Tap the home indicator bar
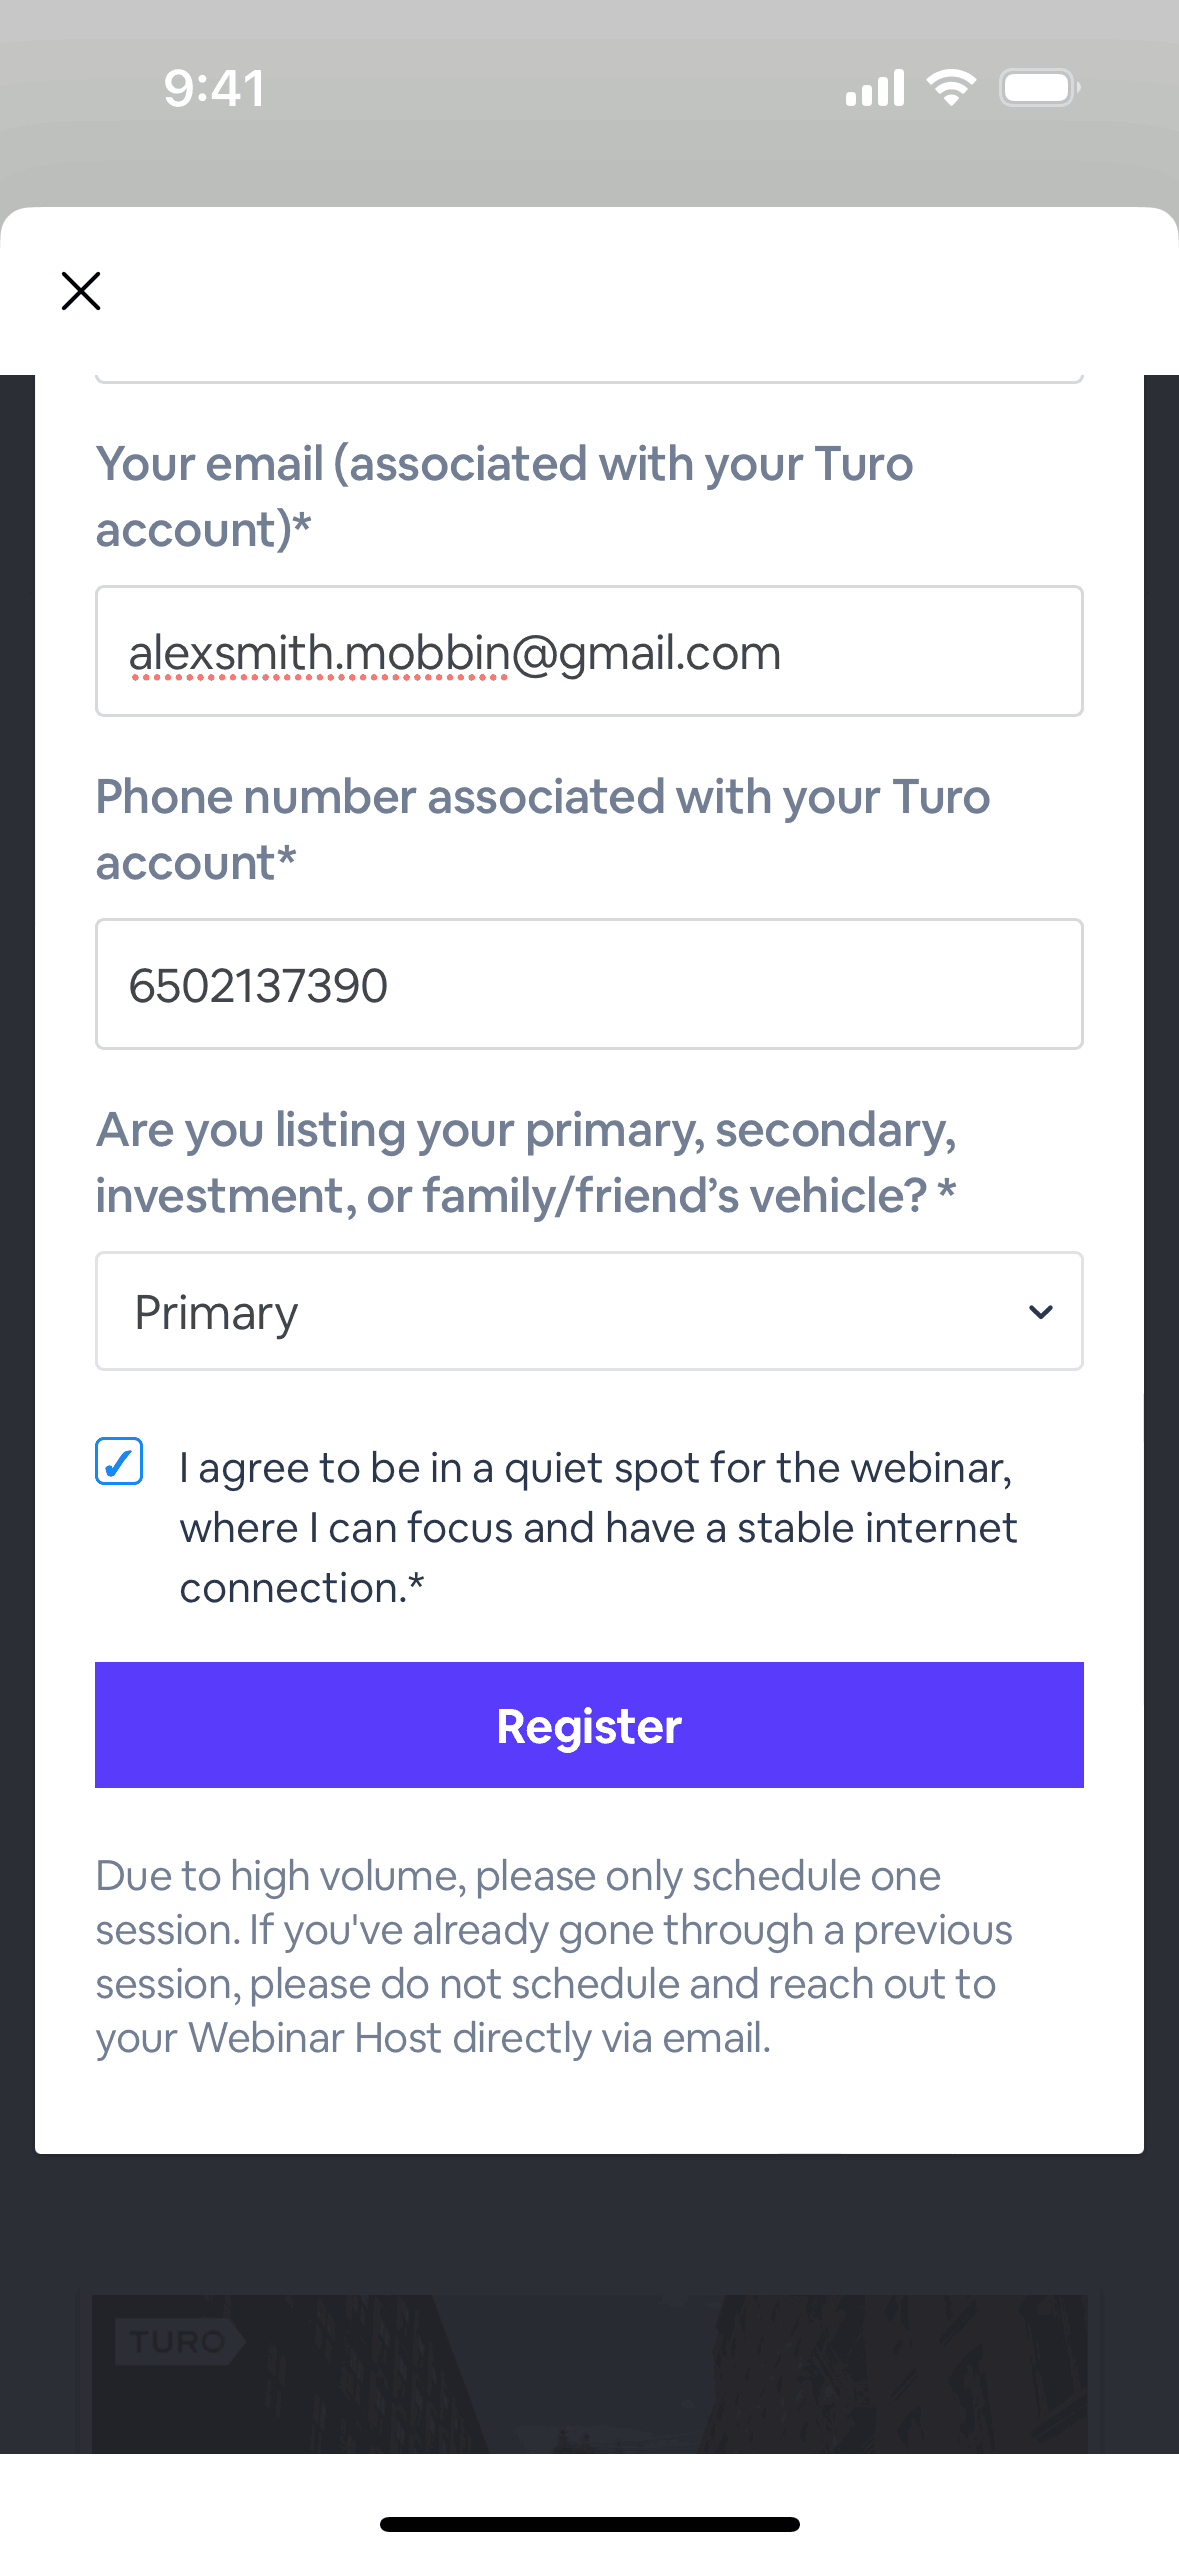The image size is (1179, 2556). [589, 2524]
